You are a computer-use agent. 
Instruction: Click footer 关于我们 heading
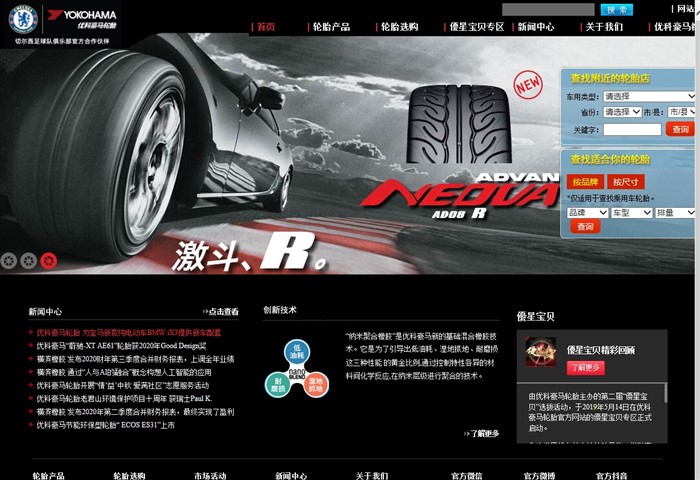[x=372, y=476]
